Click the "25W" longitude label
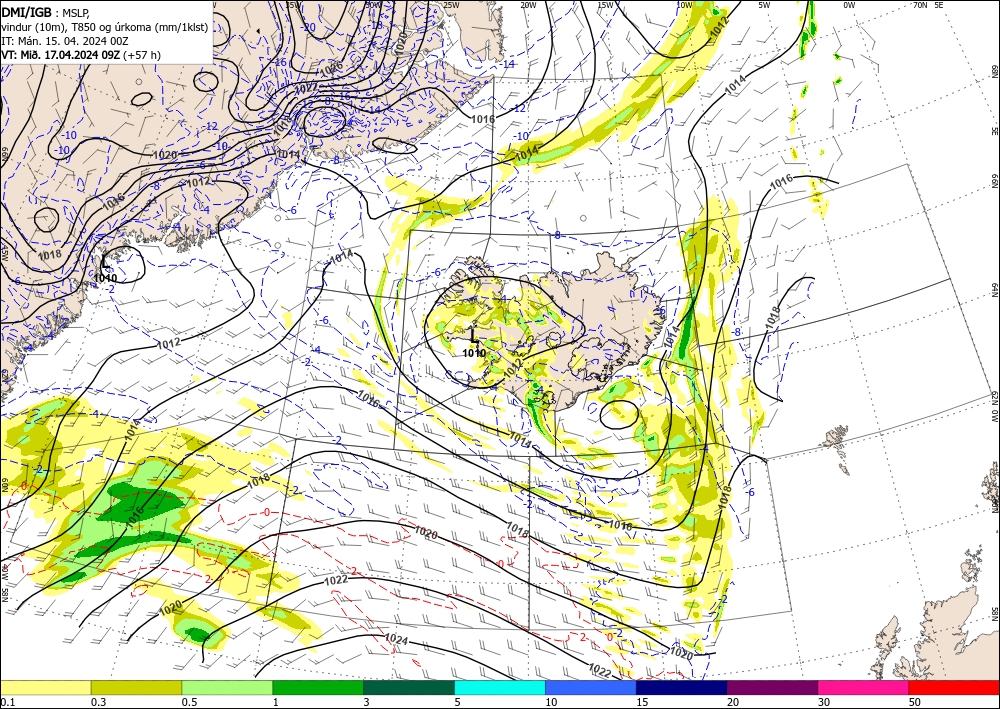The height and width of the screenshot is (709, 1000). (451, 5)
